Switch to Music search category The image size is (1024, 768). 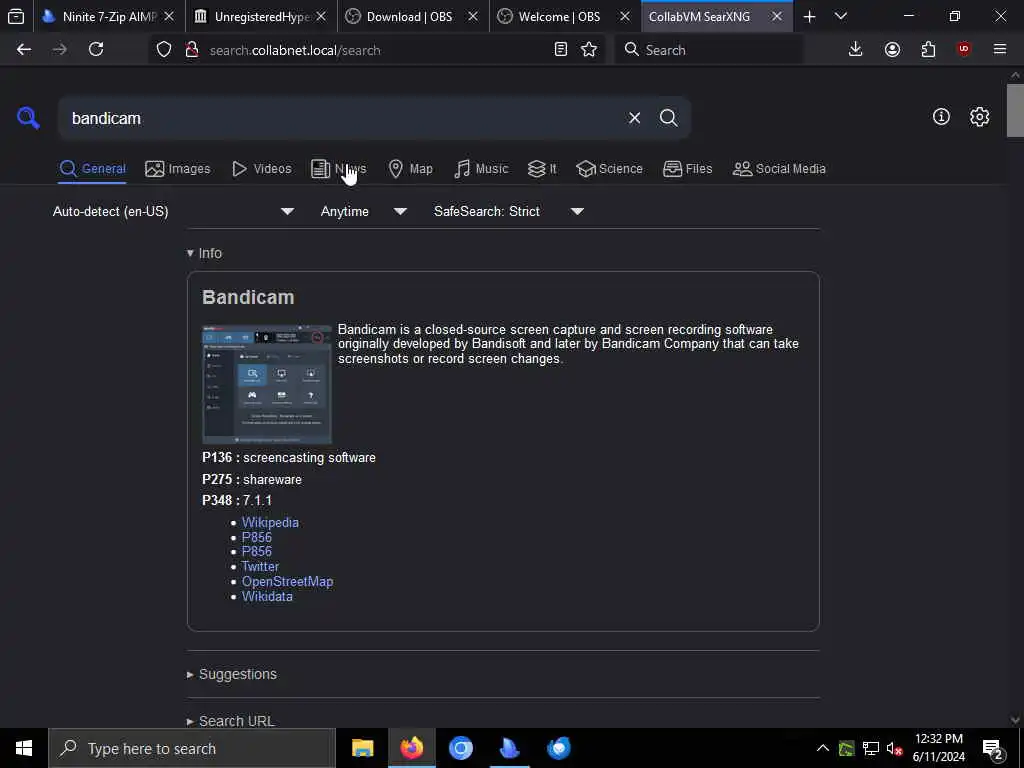click(481, 169)
